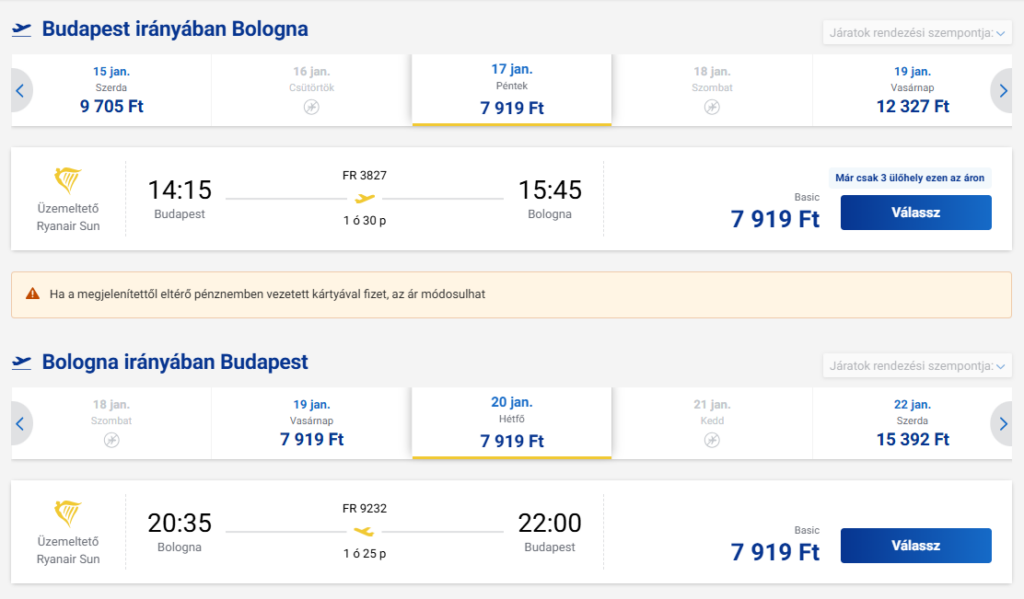
Task: Select the 15 jan. Szerda 9 705 Ft date
Action: (111, 90)
